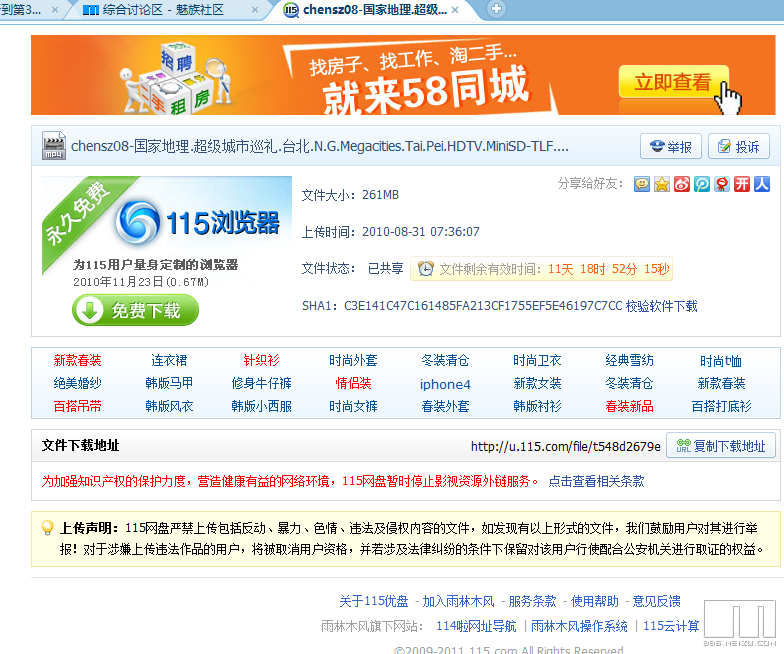Open the 时尚t恤 link

pyautogui.click(x=720, y=361)
